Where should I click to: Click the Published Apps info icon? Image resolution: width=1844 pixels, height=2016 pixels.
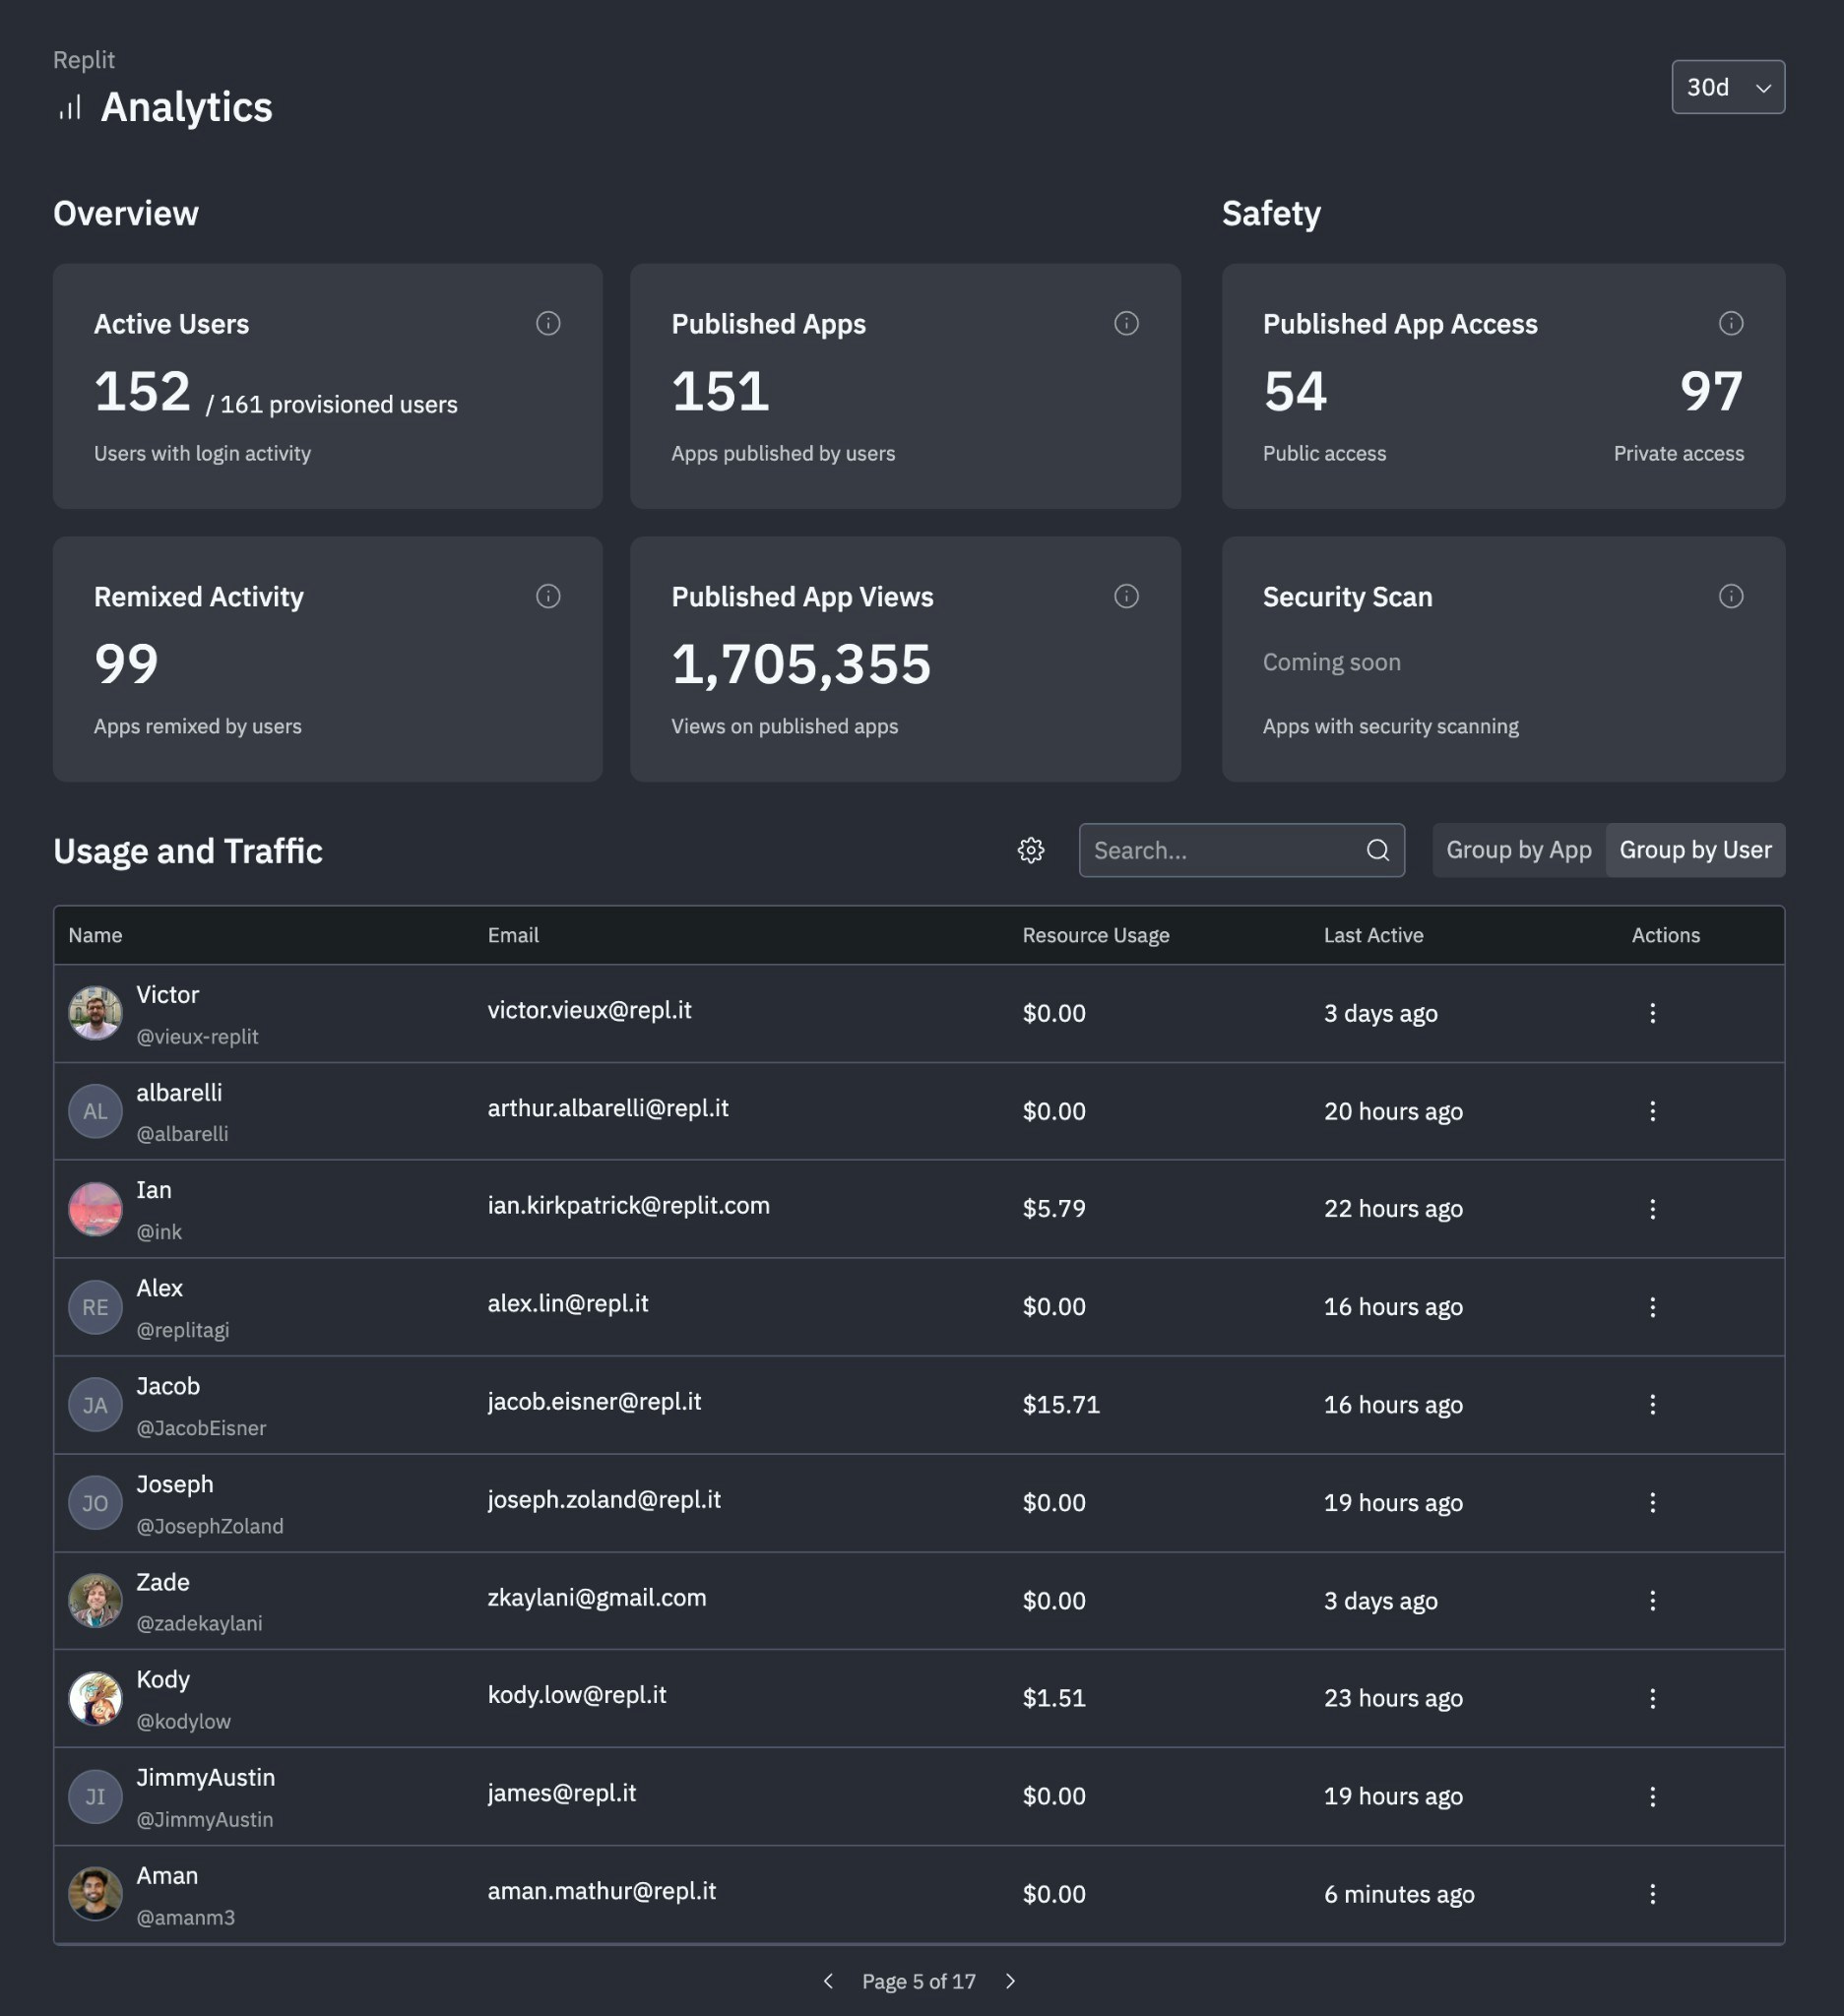coord(1126,323)
